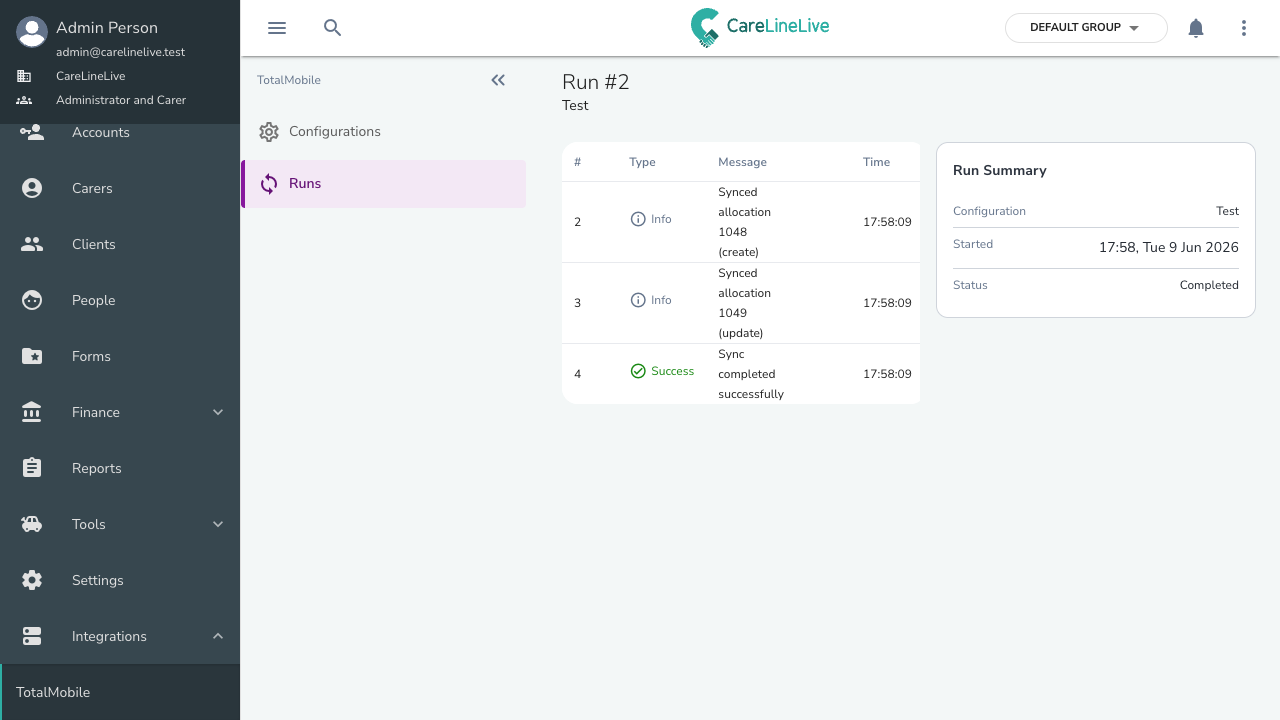Click 'Synced allocation 1048 (create)' message

[x=745, y=222]
